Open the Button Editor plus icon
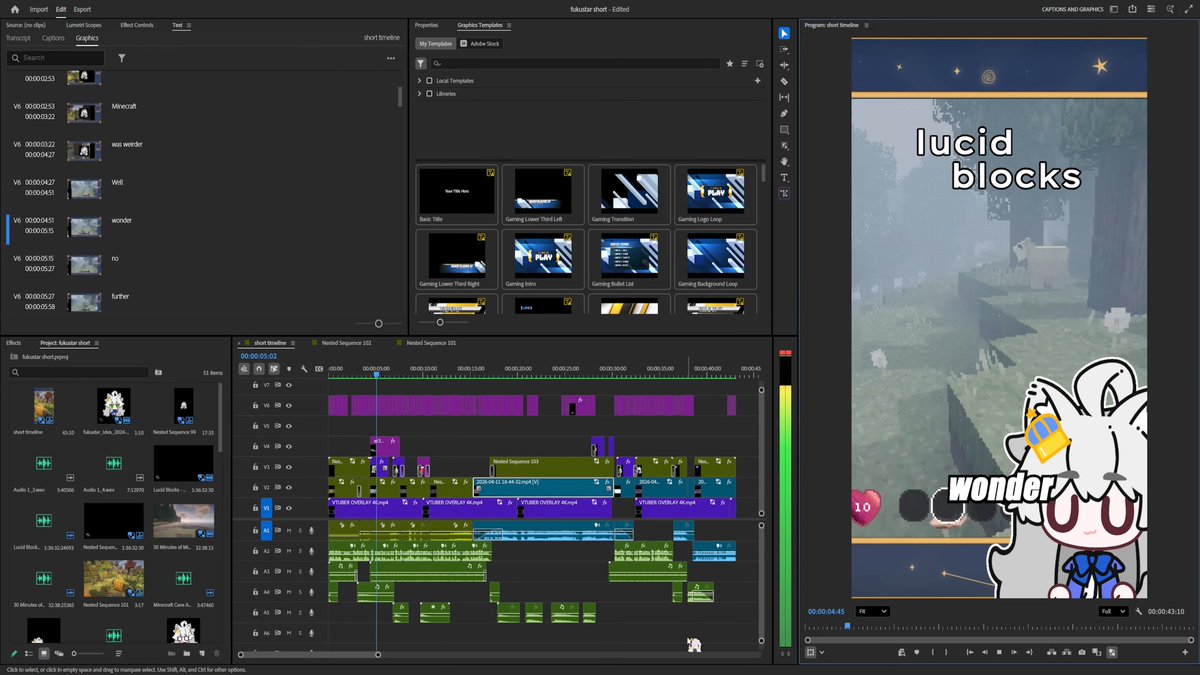Image resolution: width=1200 pixels, height=675 pixels. 1185,652
